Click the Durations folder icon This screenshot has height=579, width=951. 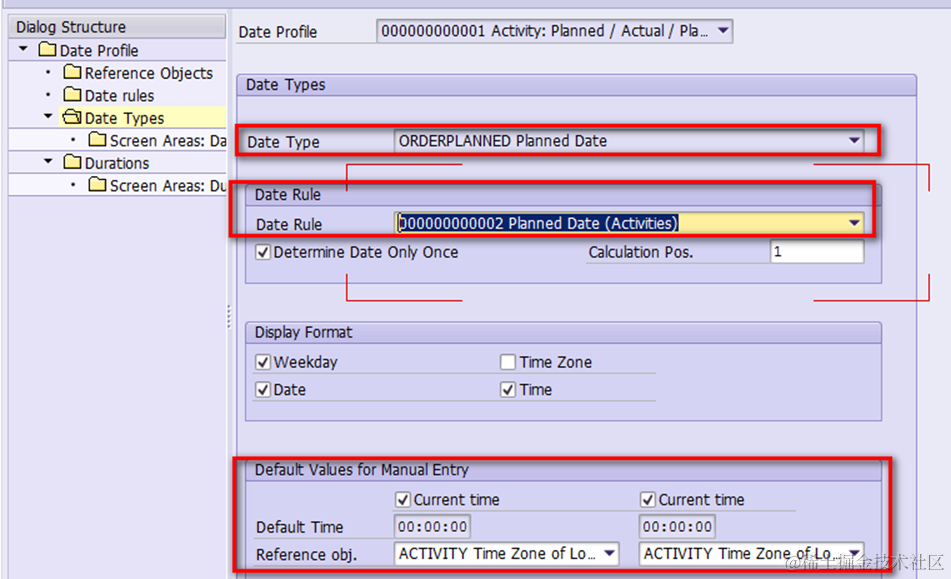(72, 162)
